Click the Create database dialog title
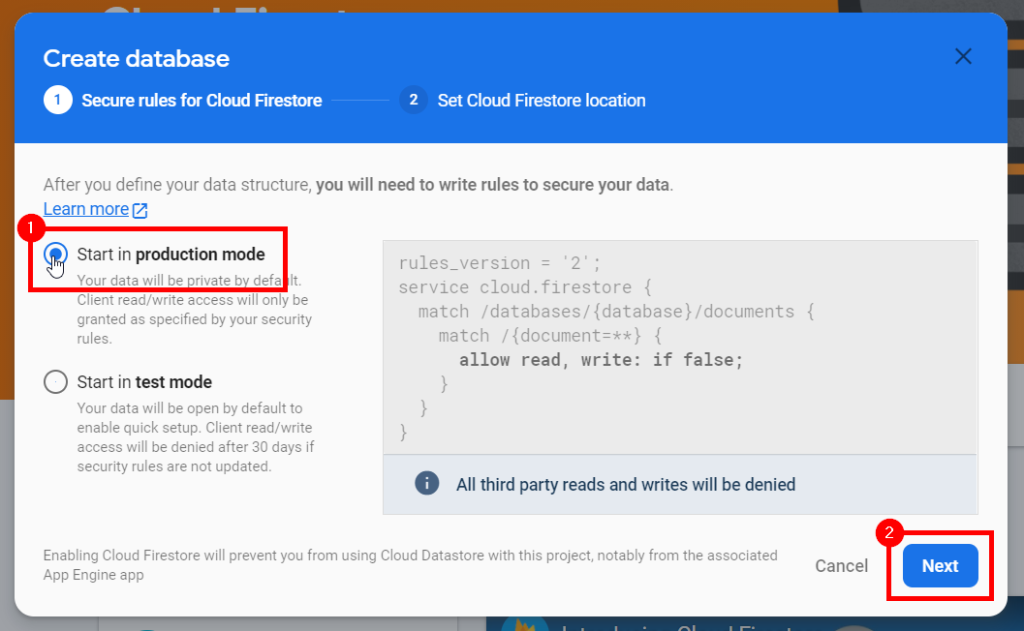Image resolution: width=1024 pixels, height=631 pixels. 136,58
